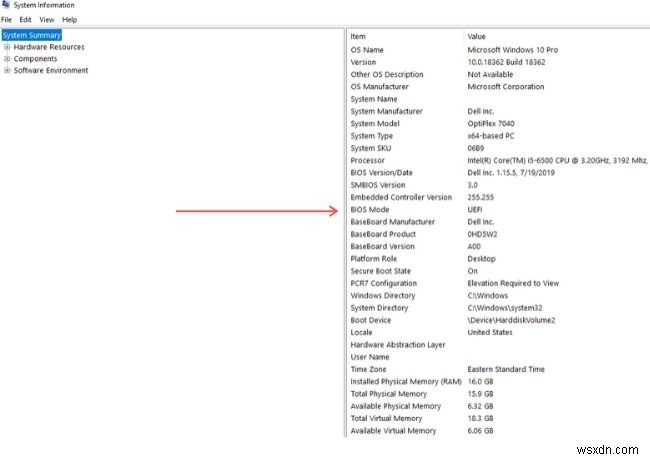The height and width of the screenshot is (460, 650).
Task: Select the OS Name row
Action: tap(367, 50)
